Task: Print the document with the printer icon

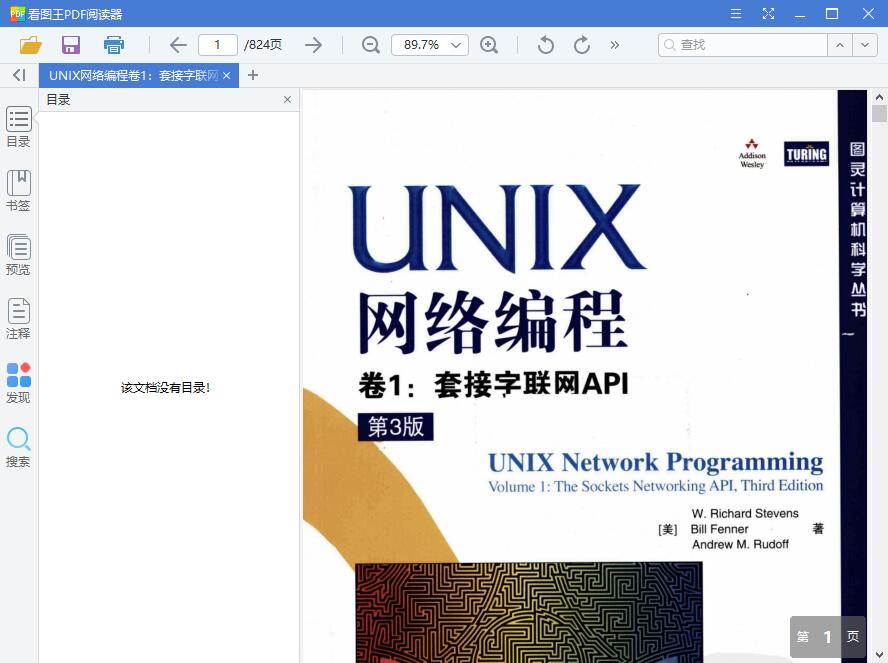Action: [113, 45]
